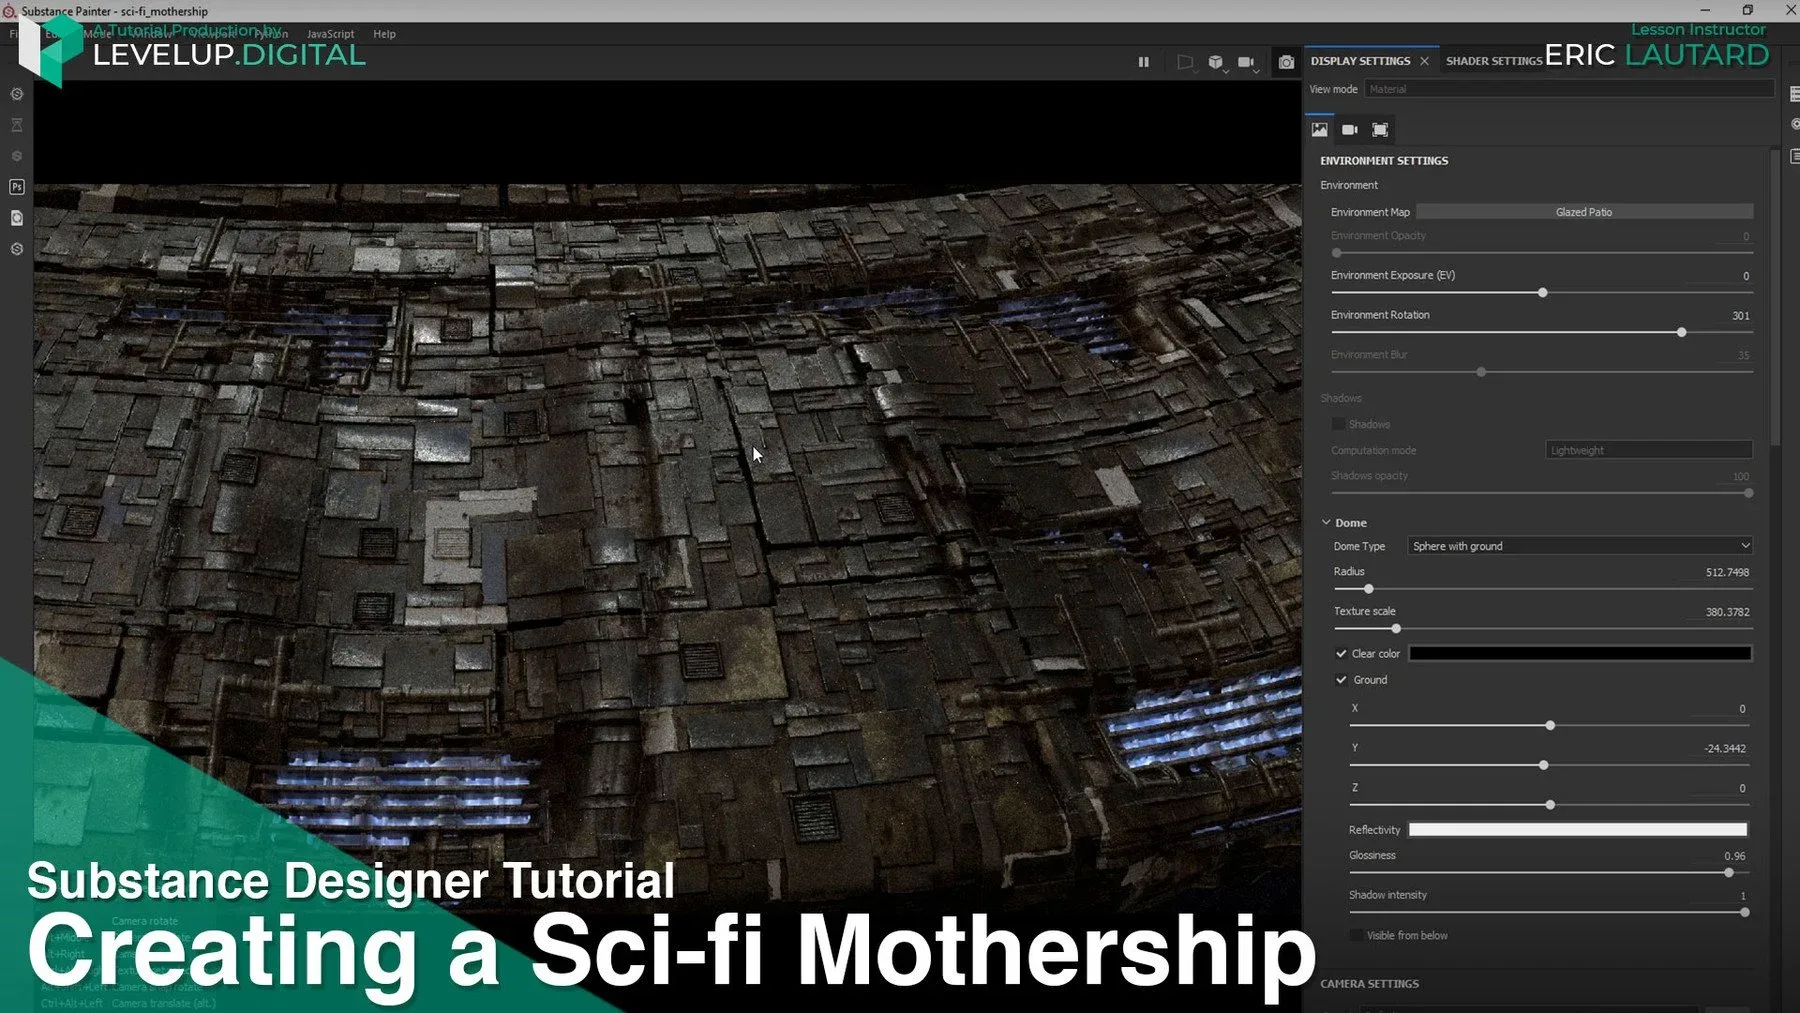This screenshot has width=1800, height=1013.
Task: Open the View mode dropdown
Action: coord(1569,89)
